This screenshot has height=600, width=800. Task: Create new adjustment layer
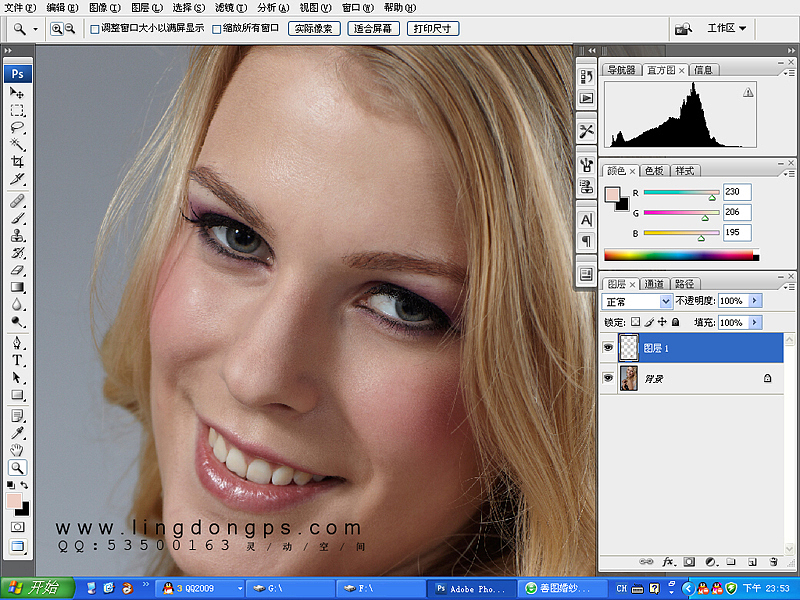[711, 562]
